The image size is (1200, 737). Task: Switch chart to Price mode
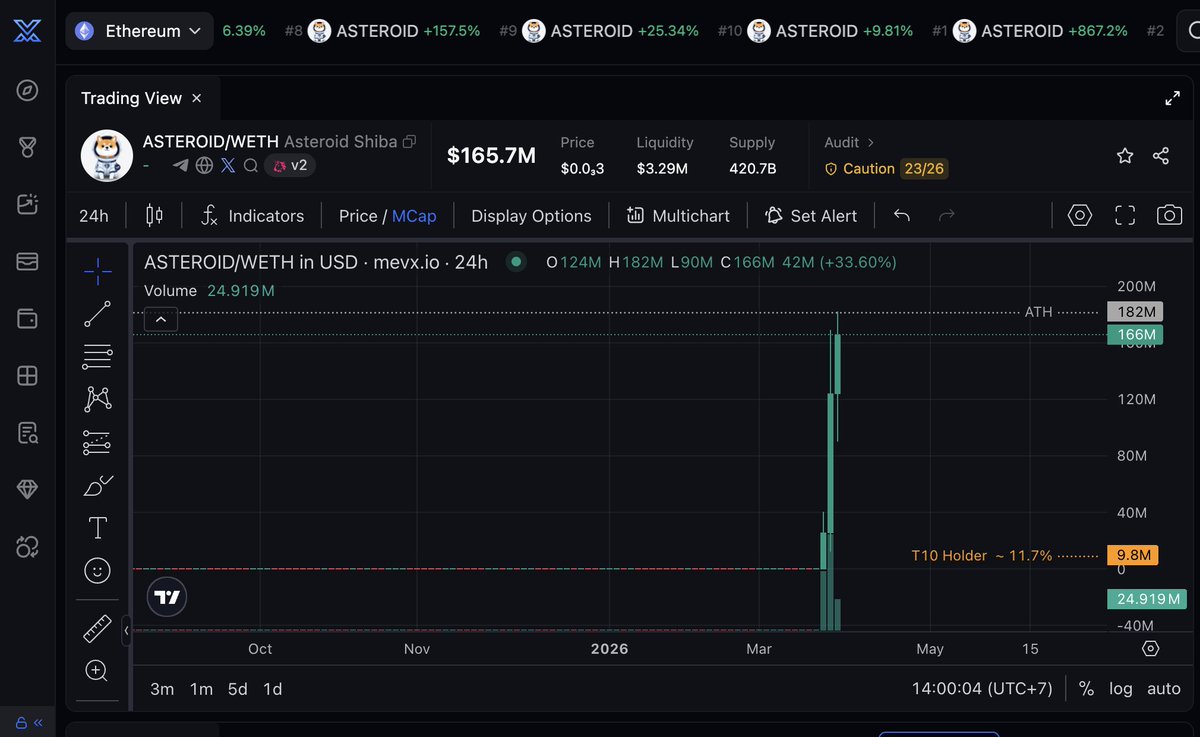[x=357, y=215]
